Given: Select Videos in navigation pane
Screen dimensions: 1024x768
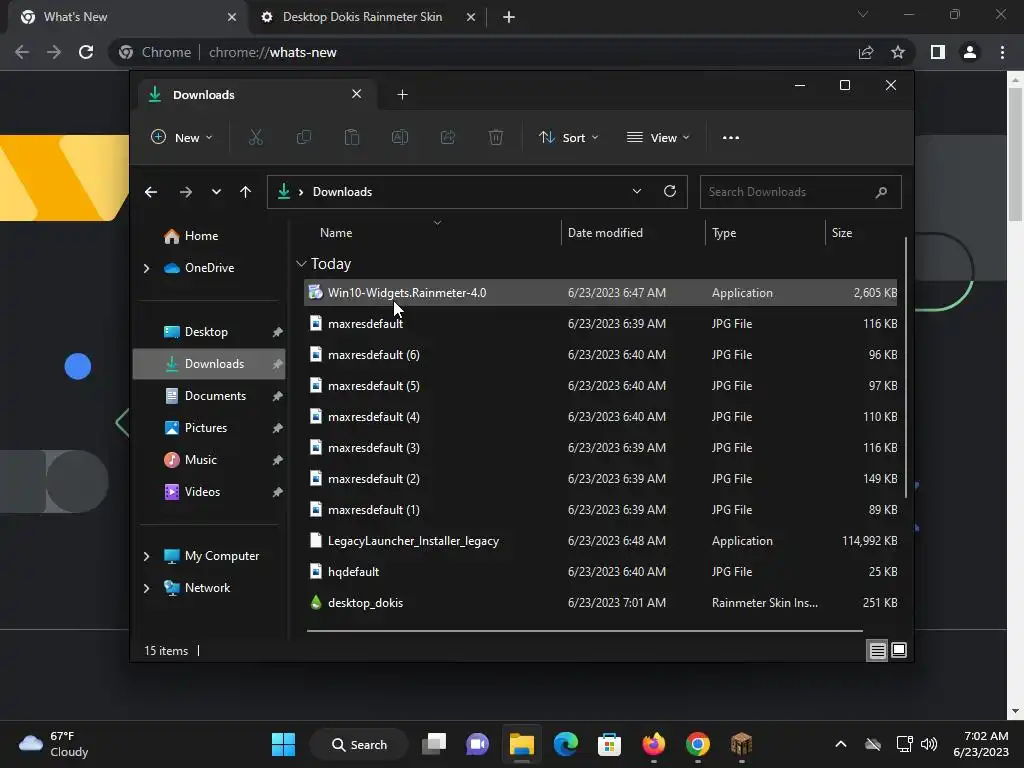Looking at the screenshot, I should (x=210, y=492).
